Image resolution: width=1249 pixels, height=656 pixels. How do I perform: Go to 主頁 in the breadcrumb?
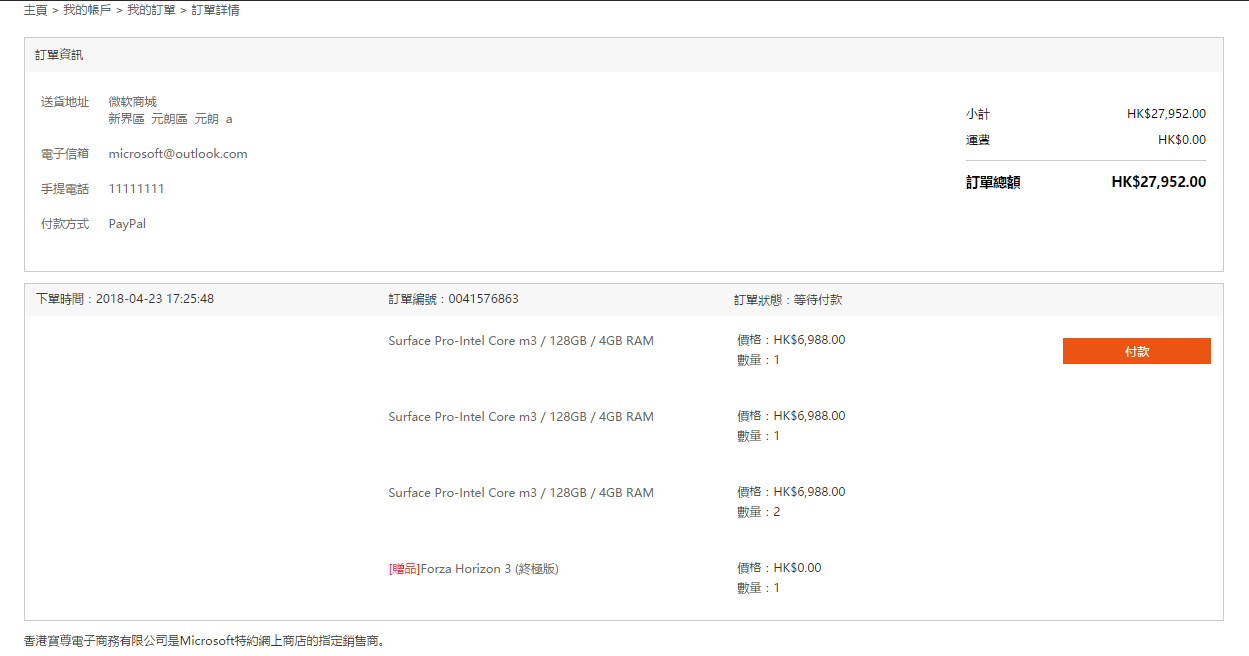35,10
